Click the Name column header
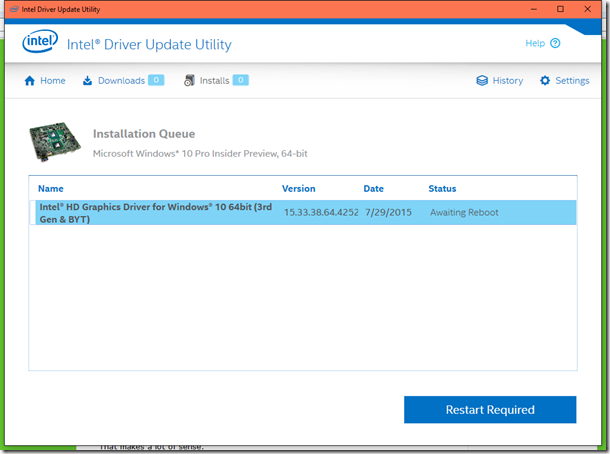 (x=51, y=189)
